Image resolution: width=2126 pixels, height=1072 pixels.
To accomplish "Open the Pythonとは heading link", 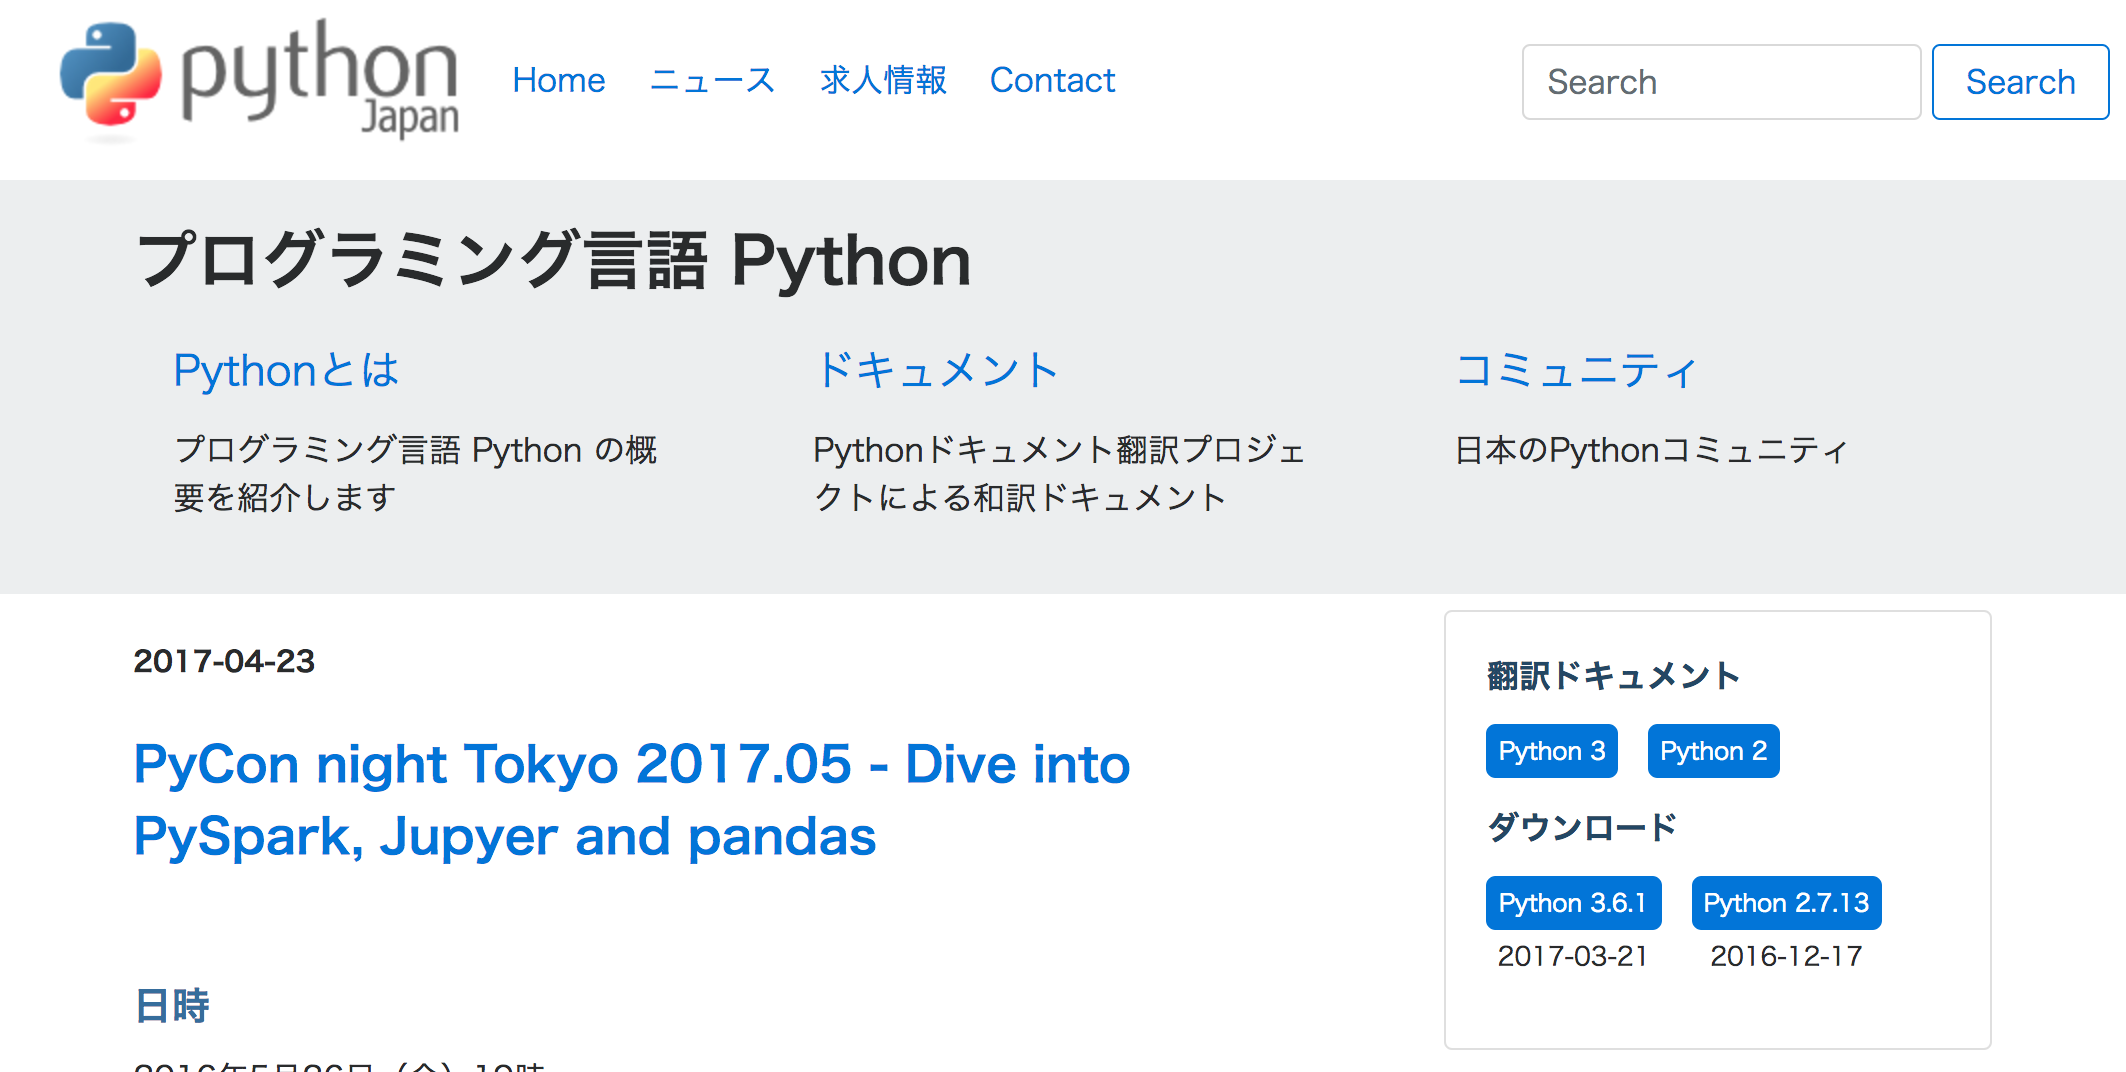I will coord(286,370).
